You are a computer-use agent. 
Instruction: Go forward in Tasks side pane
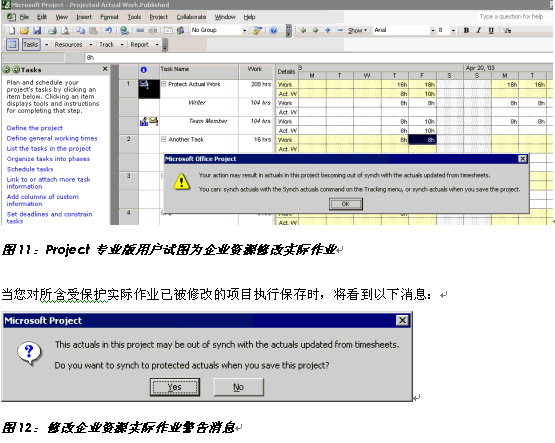coord(16,69)
